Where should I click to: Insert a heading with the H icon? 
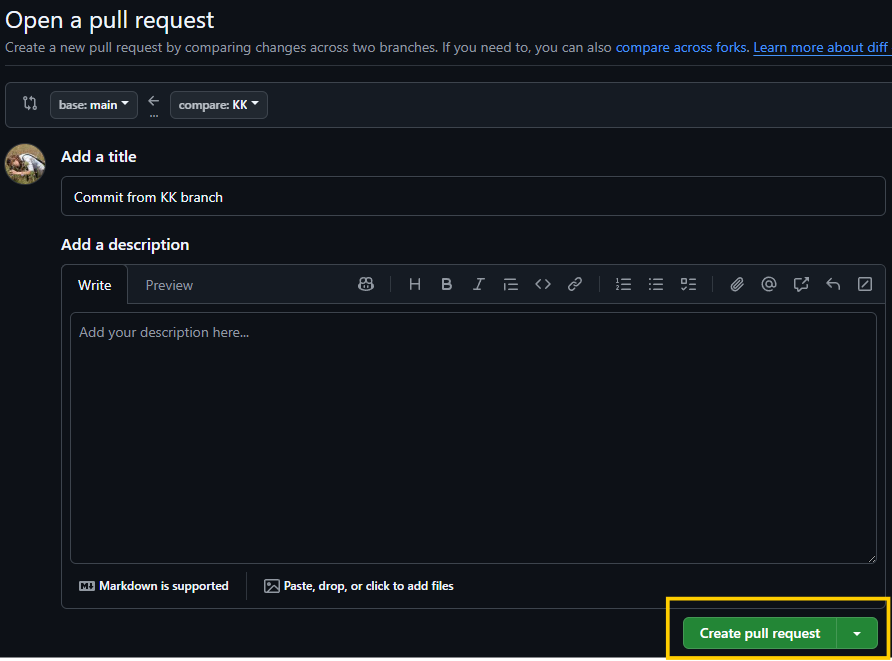click(x=415, y=285)
